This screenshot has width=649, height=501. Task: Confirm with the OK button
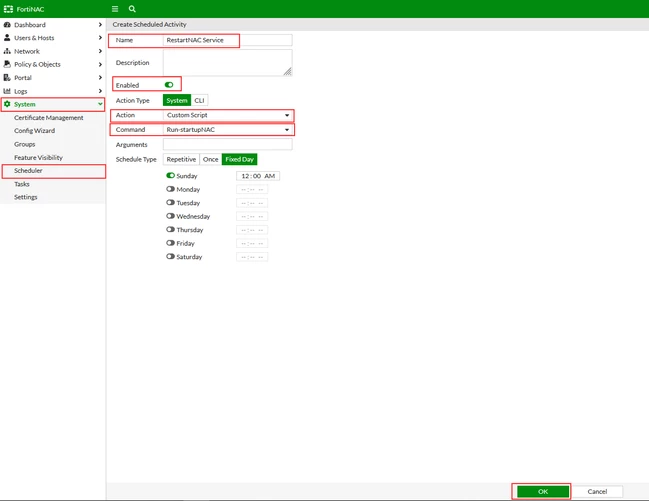543,491
